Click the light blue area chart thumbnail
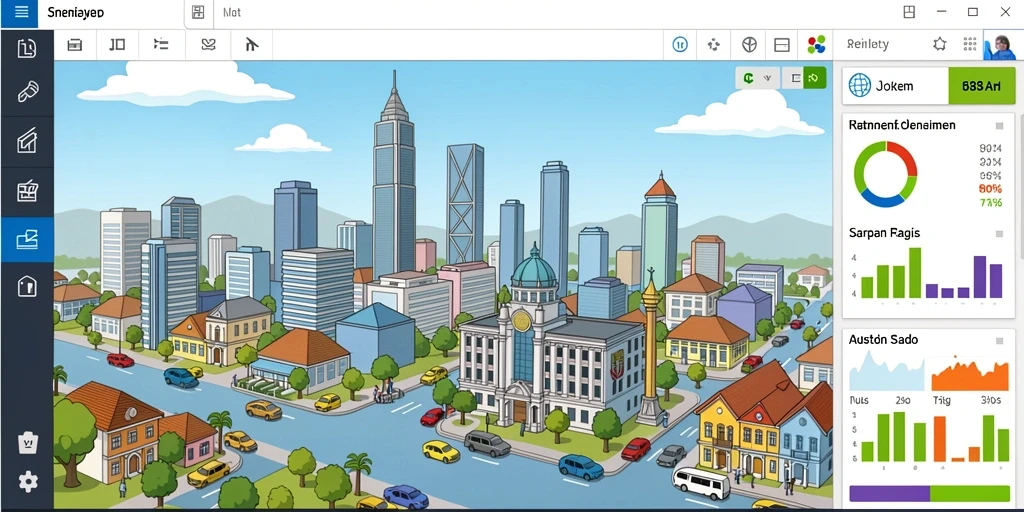The image size is (1024, 512). 886,370
